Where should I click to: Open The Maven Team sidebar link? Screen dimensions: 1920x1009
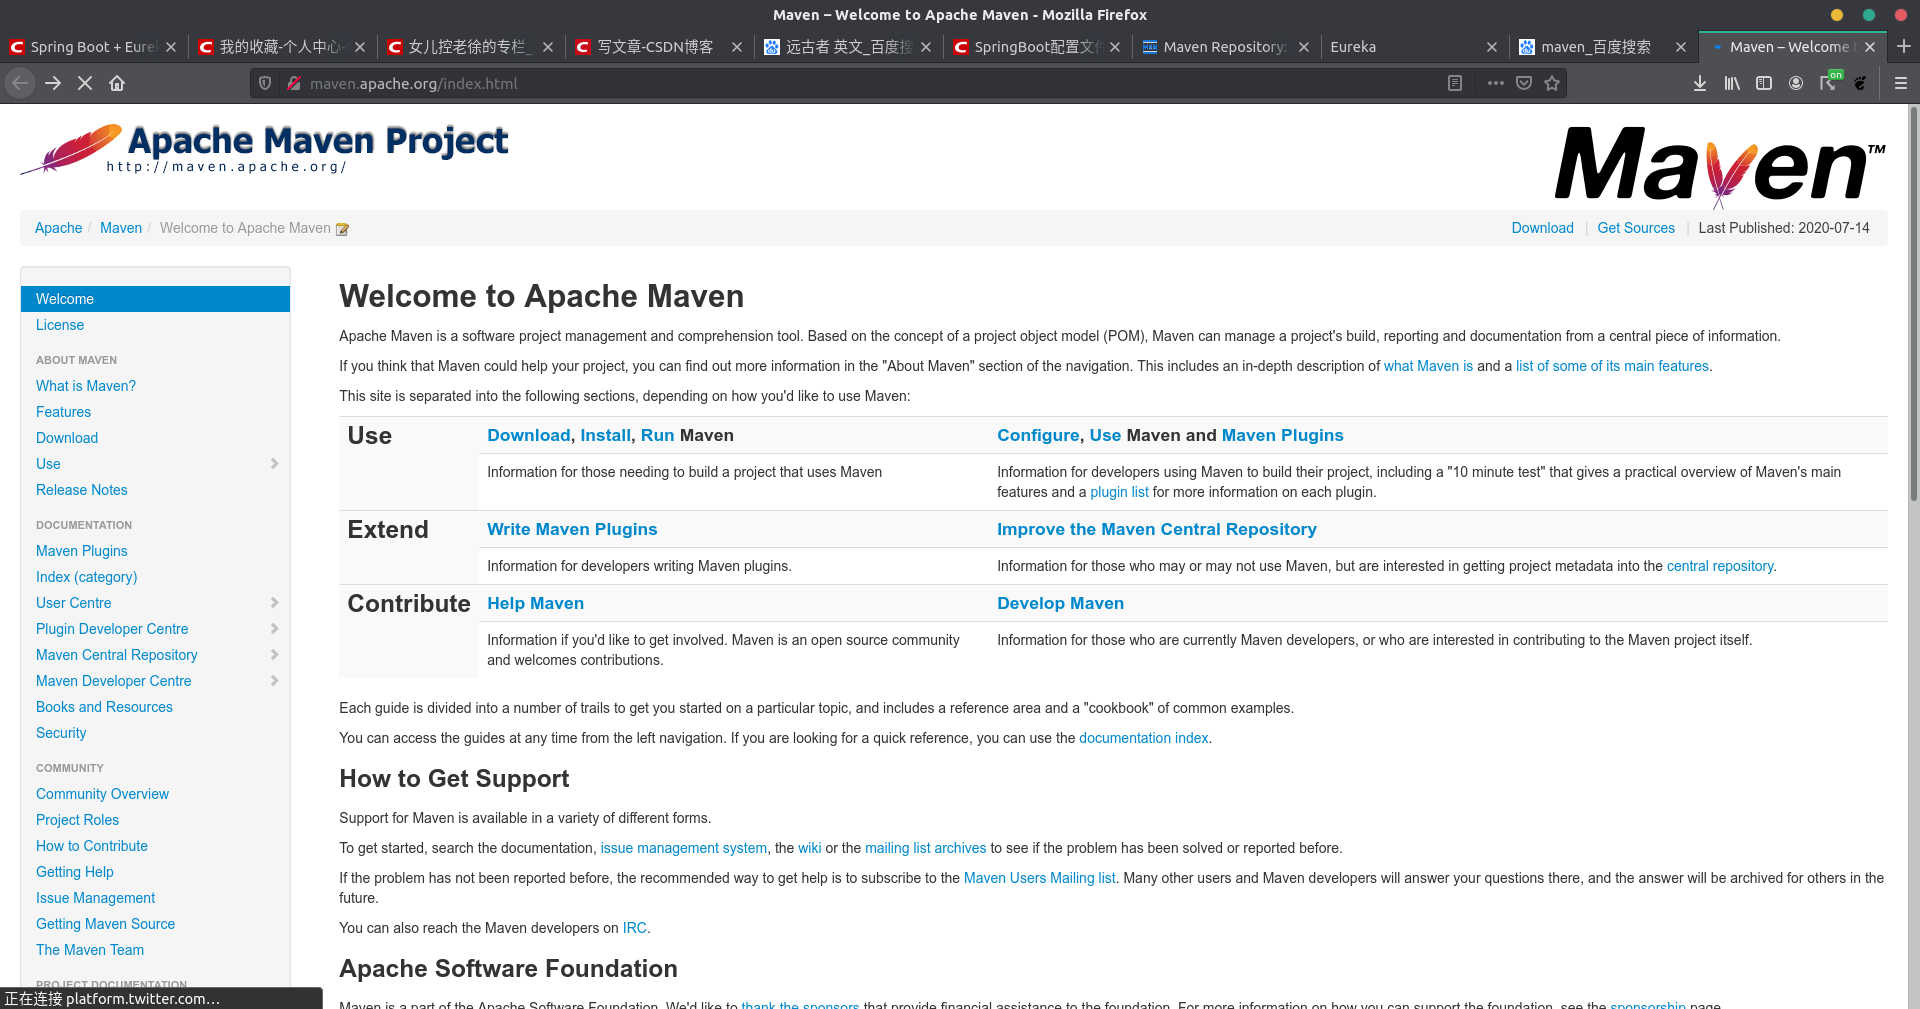click(90, 950)
